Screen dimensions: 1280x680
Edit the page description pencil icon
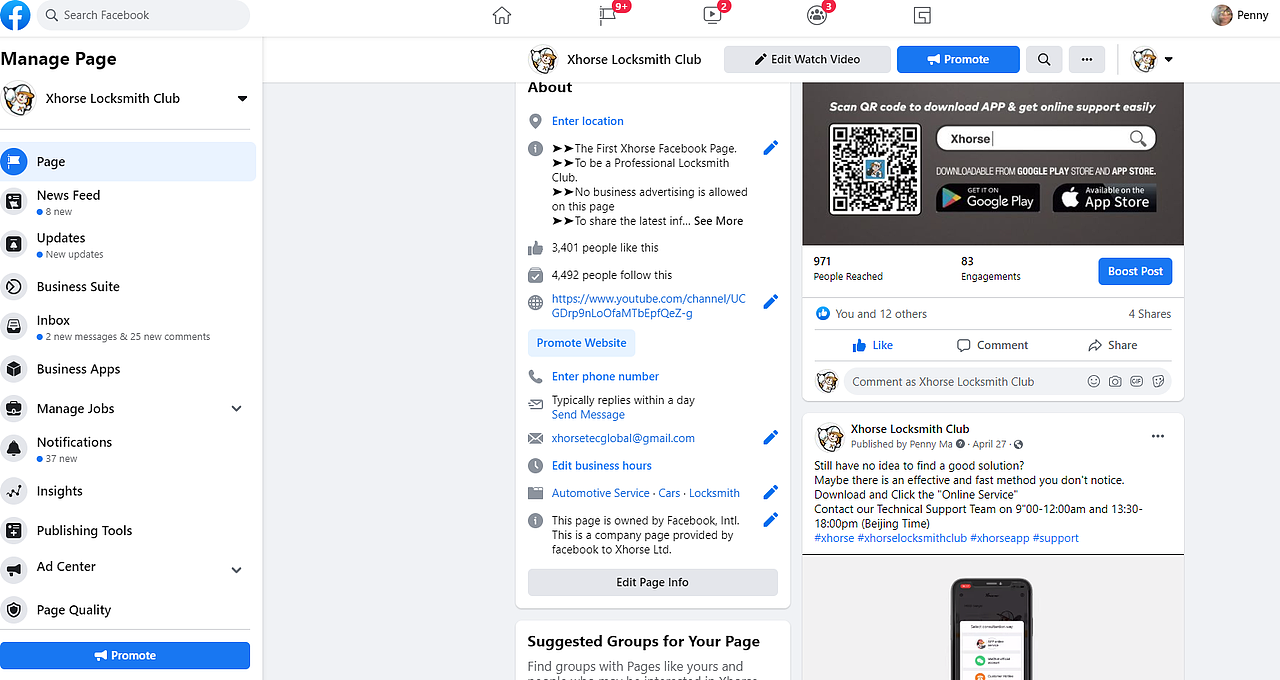click(771, 148)
